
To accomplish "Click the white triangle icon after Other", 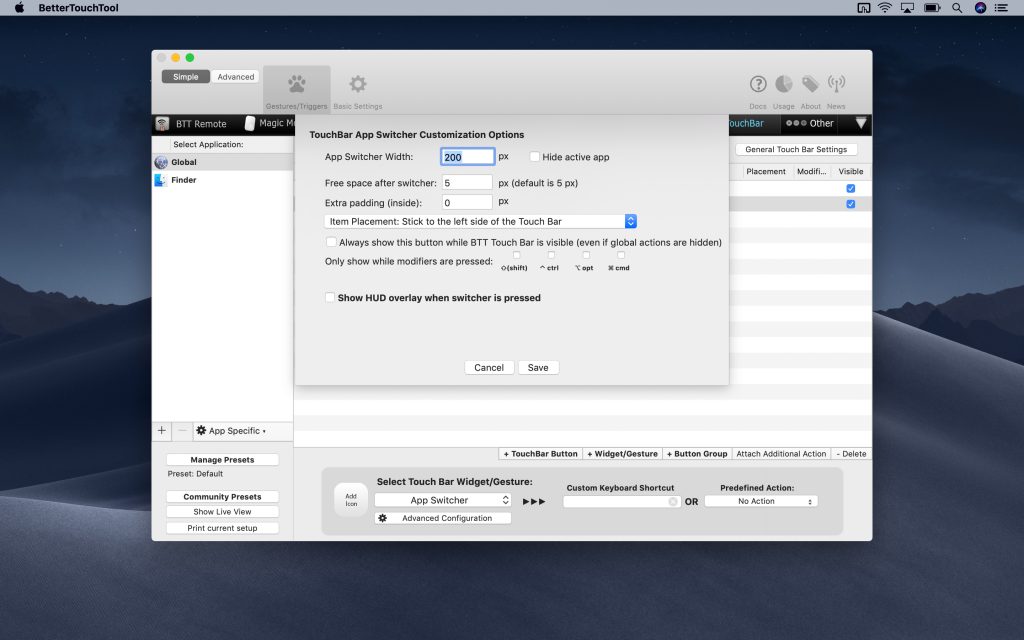I will click(861, 123).
